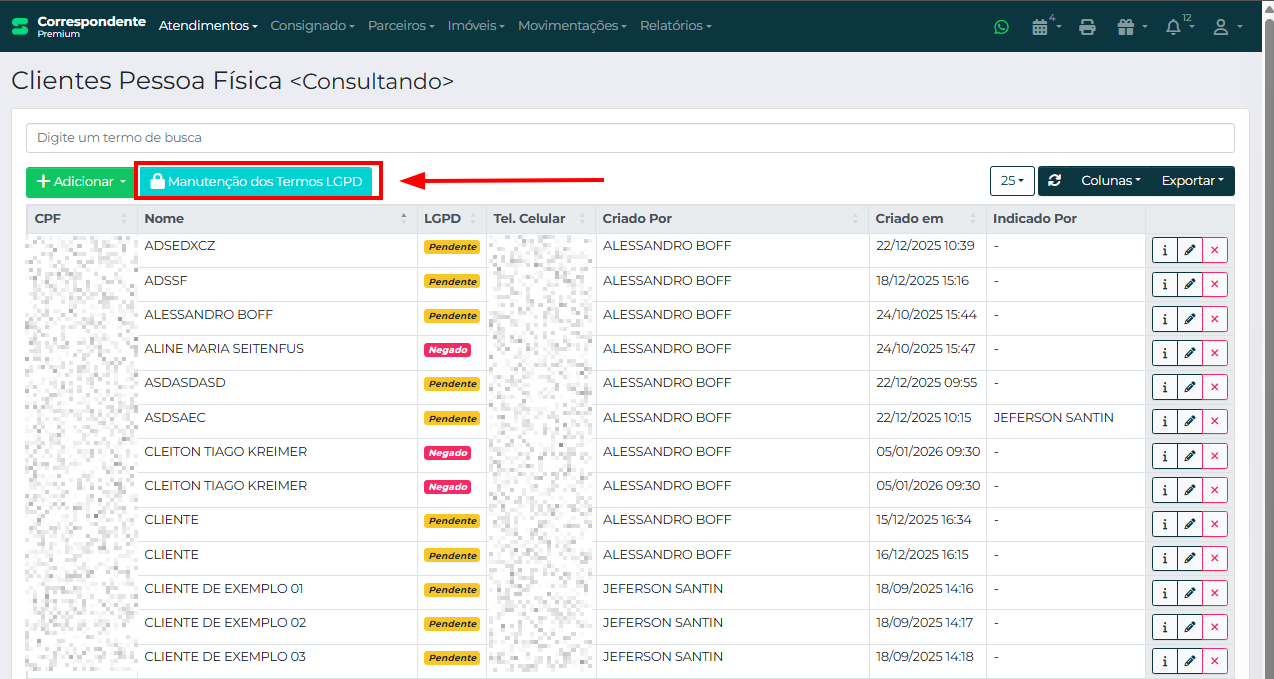
Task: Open the calendar icon in top bar
Action: (1040, 27)
